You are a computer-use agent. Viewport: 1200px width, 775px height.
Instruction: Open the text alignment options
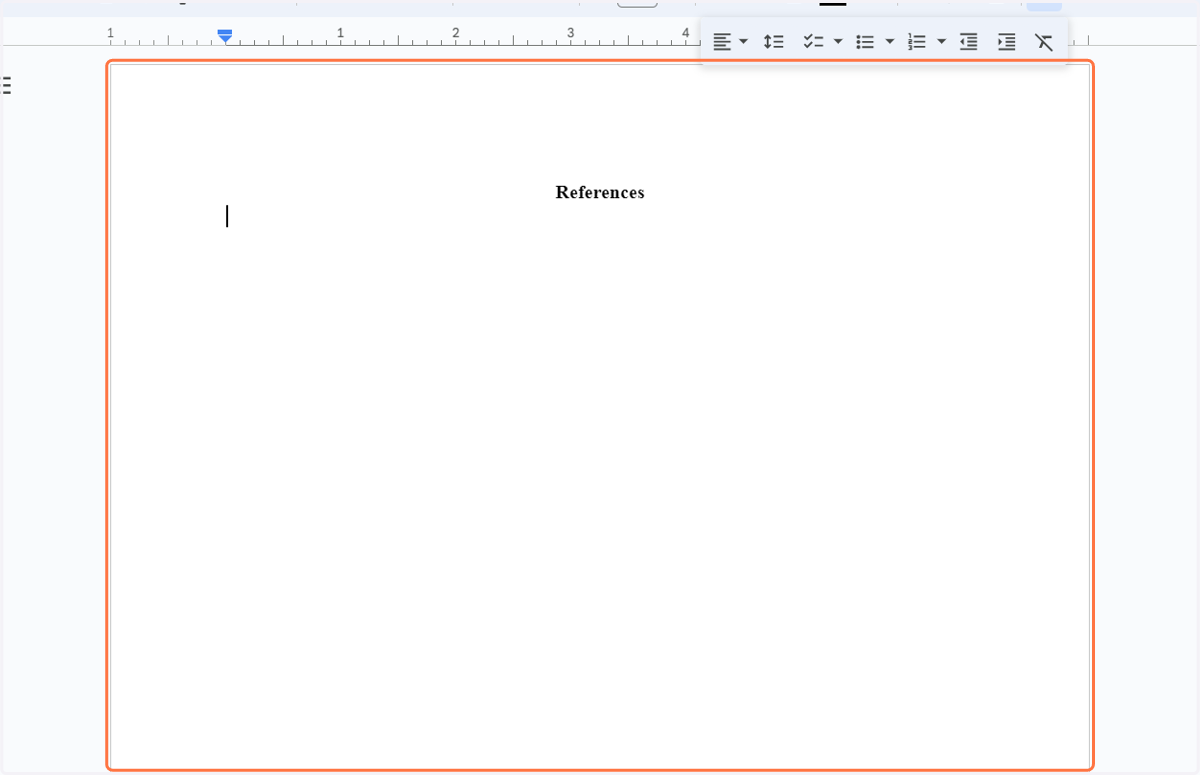click(730, 42)
